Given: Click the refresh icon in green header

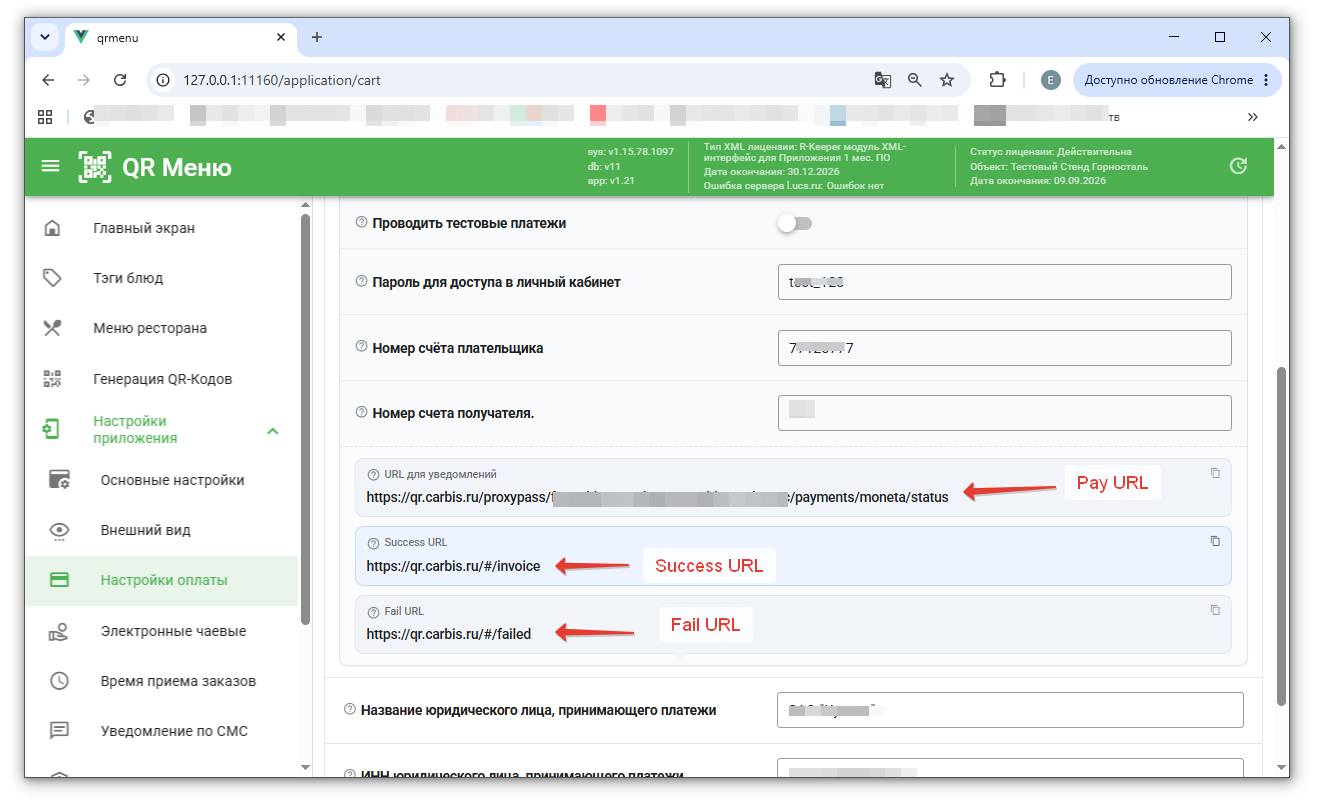Looking at the screenshot, I should pos(1238,166).
